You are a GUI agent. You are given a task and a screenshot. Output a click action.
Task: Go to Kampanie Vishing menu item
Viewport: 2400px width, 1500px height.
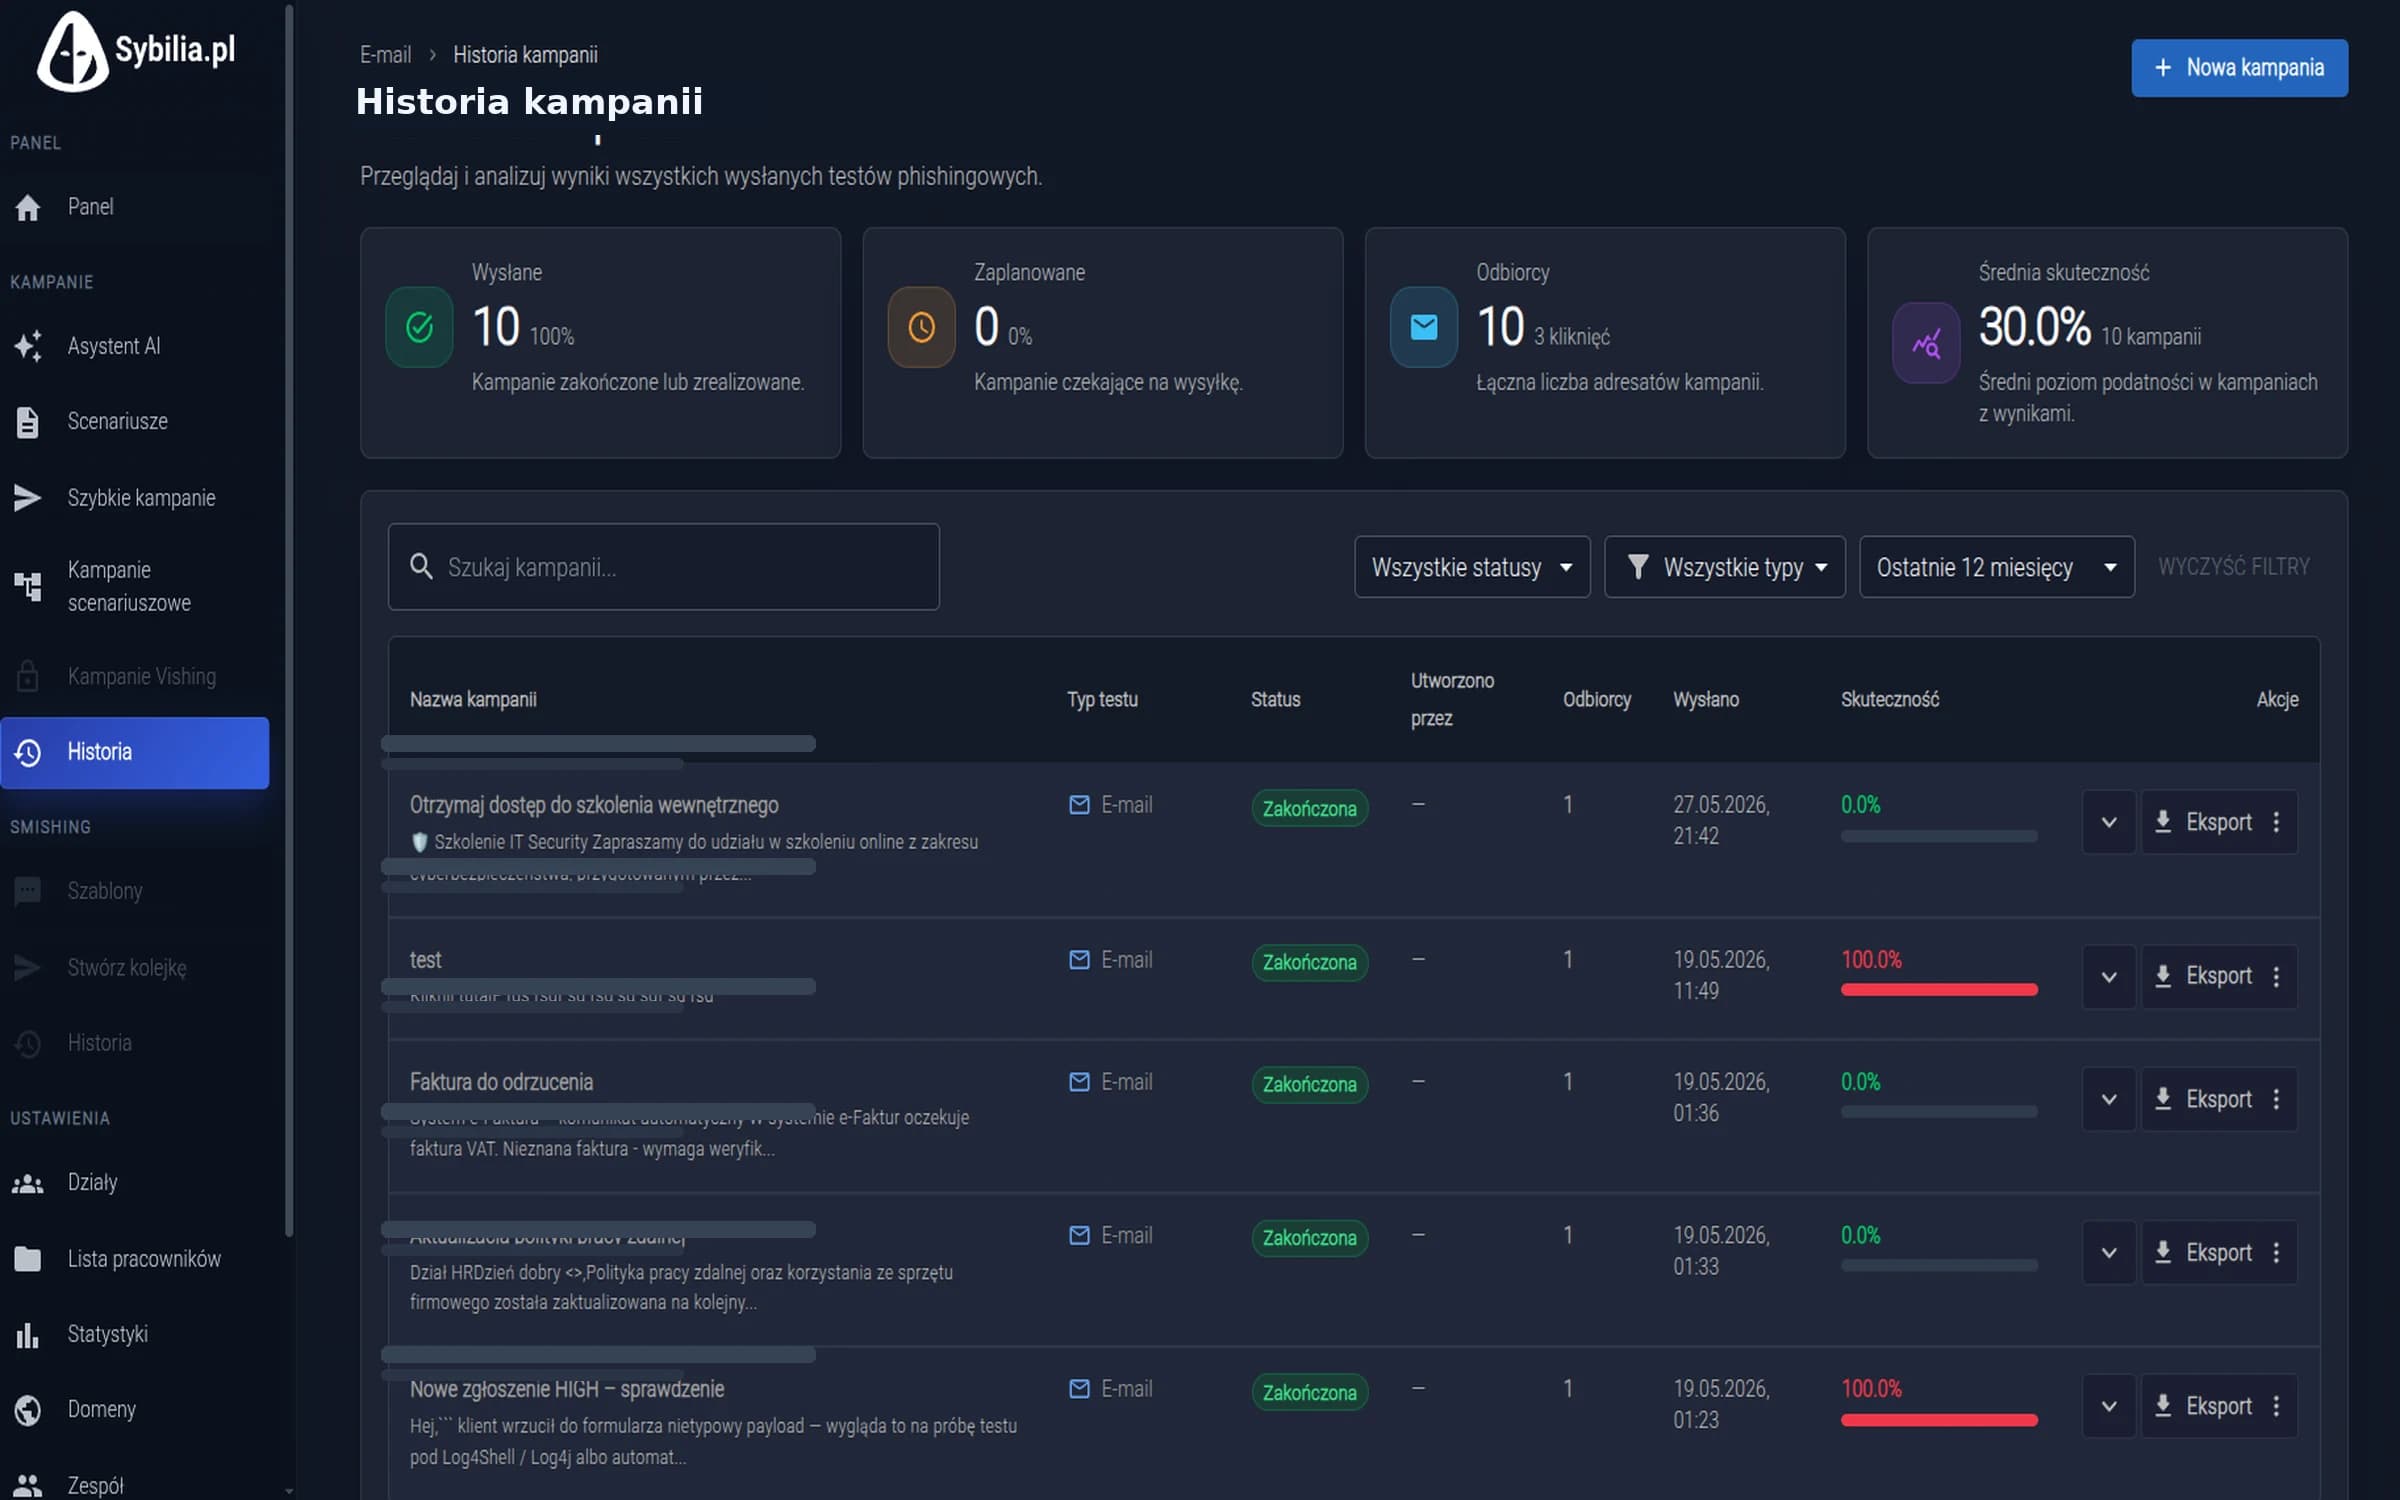point(135,677)
